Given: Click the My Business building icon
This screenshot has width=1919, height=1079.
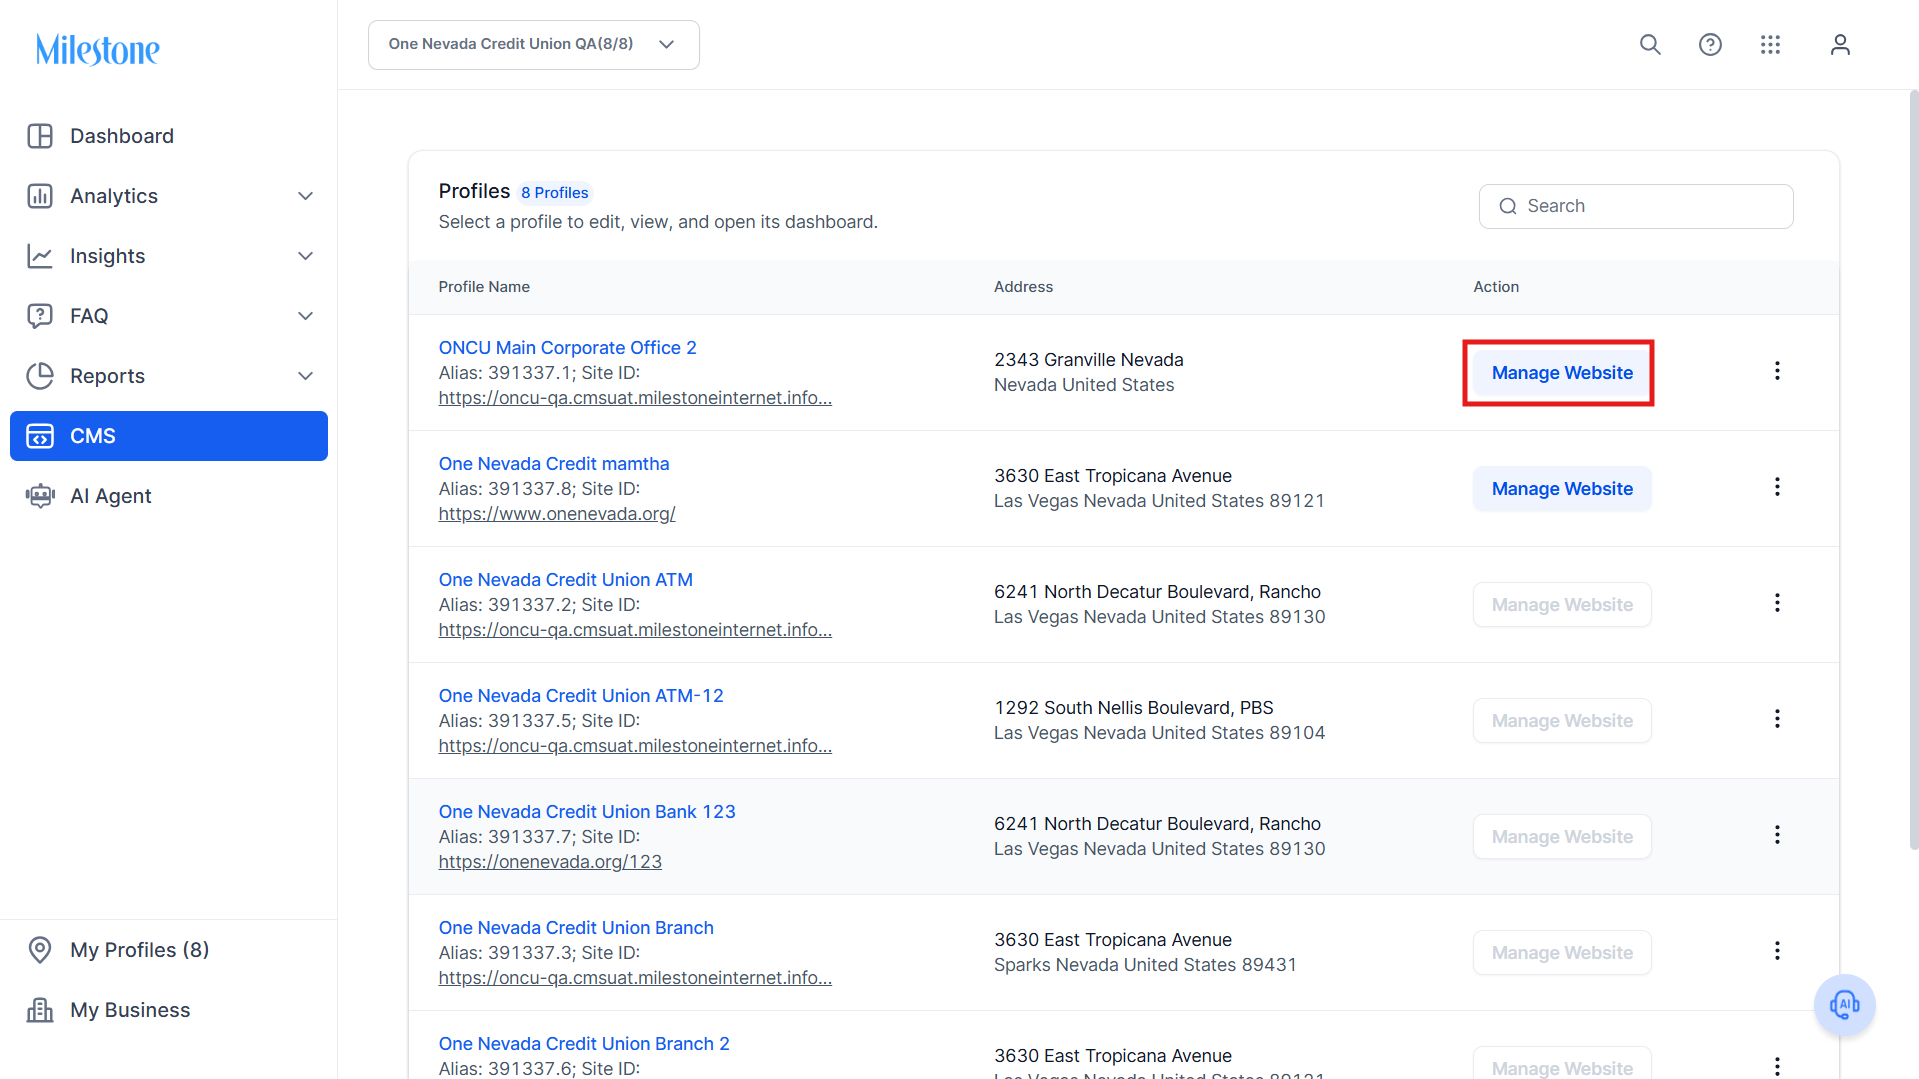Looking at the screenshot, I should tap(40, 1010).
